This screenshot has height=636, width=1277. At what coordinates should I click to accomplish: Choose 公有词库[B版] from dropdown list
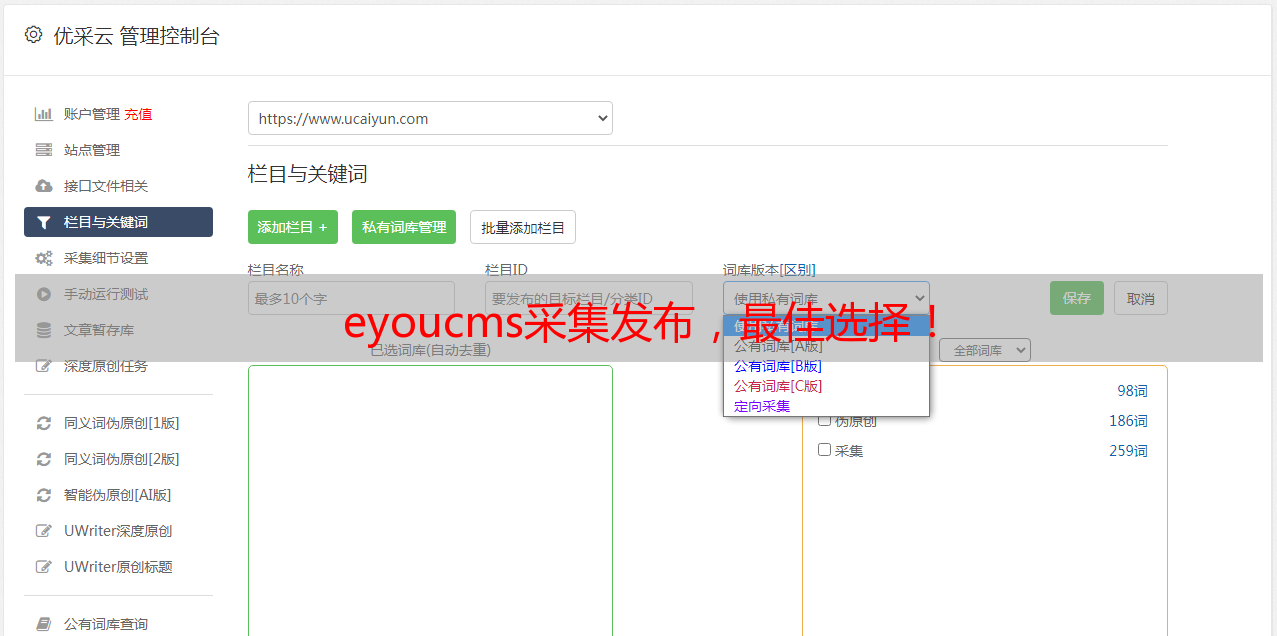pyautogui.click(x=826, y=366)
